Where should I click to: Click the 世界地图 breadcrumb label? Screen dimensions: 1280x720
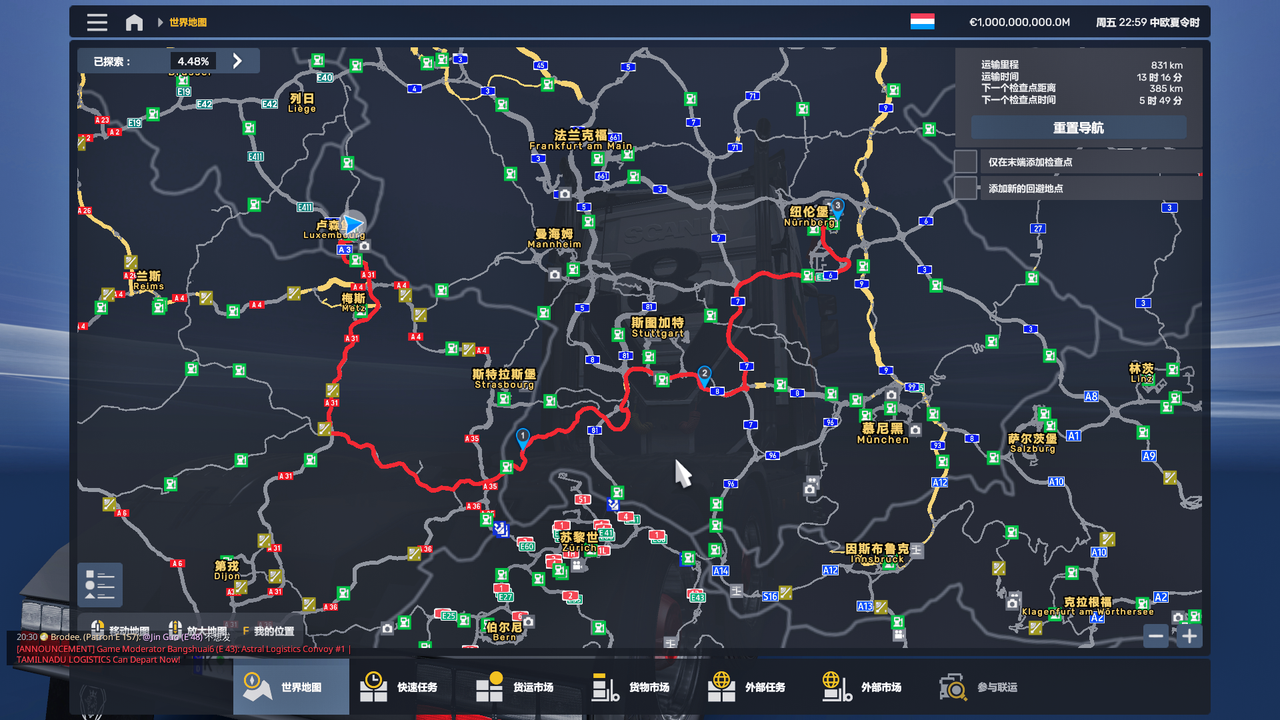(188, 22)
